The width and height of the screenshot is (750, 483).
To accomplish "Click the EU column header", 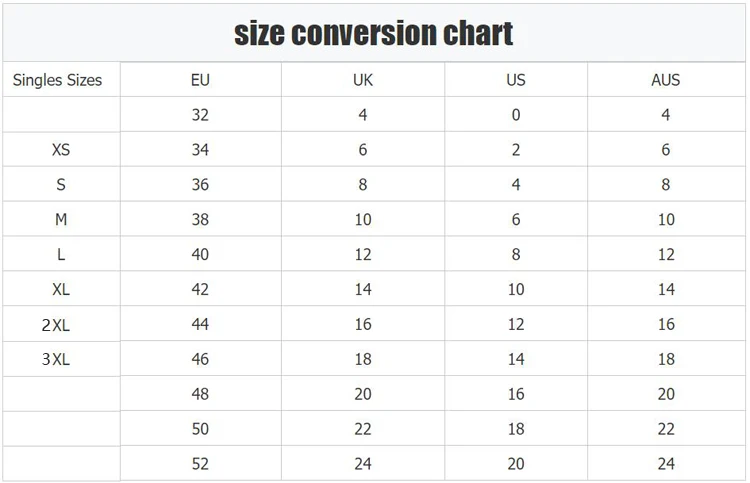I will click(200, 80).
